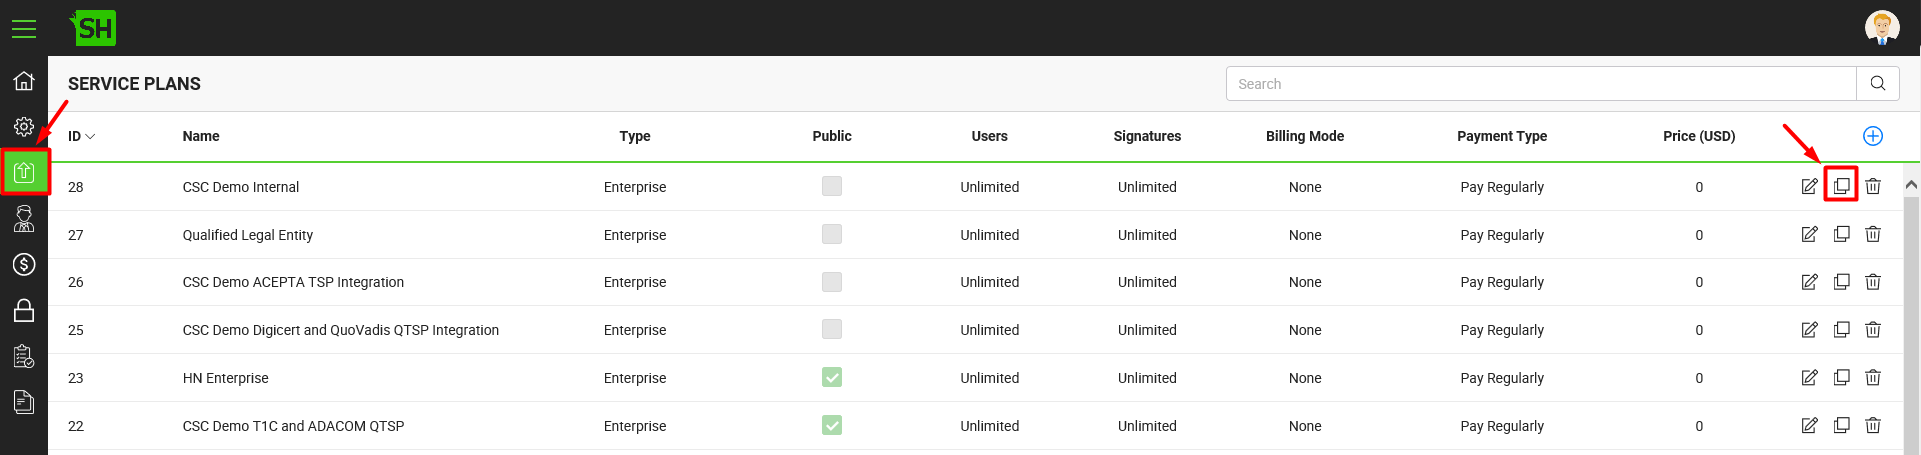Select the CSC Demo Internal name
This screenshot has height=455, width=1921.
pos(241,187)
